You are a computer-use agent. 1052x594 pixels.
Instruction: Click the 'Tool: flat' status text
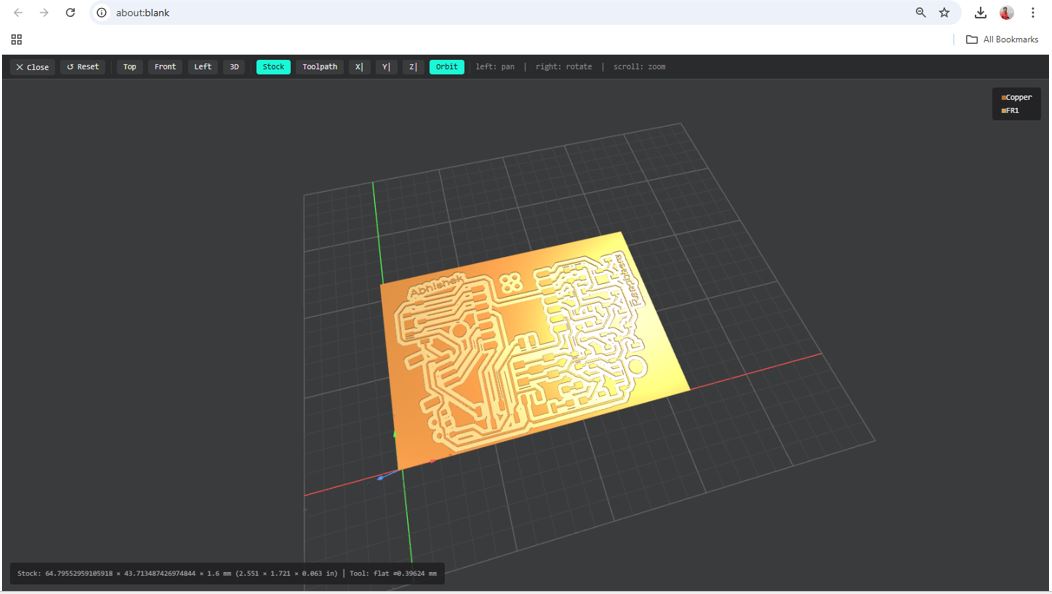point(393,574)
